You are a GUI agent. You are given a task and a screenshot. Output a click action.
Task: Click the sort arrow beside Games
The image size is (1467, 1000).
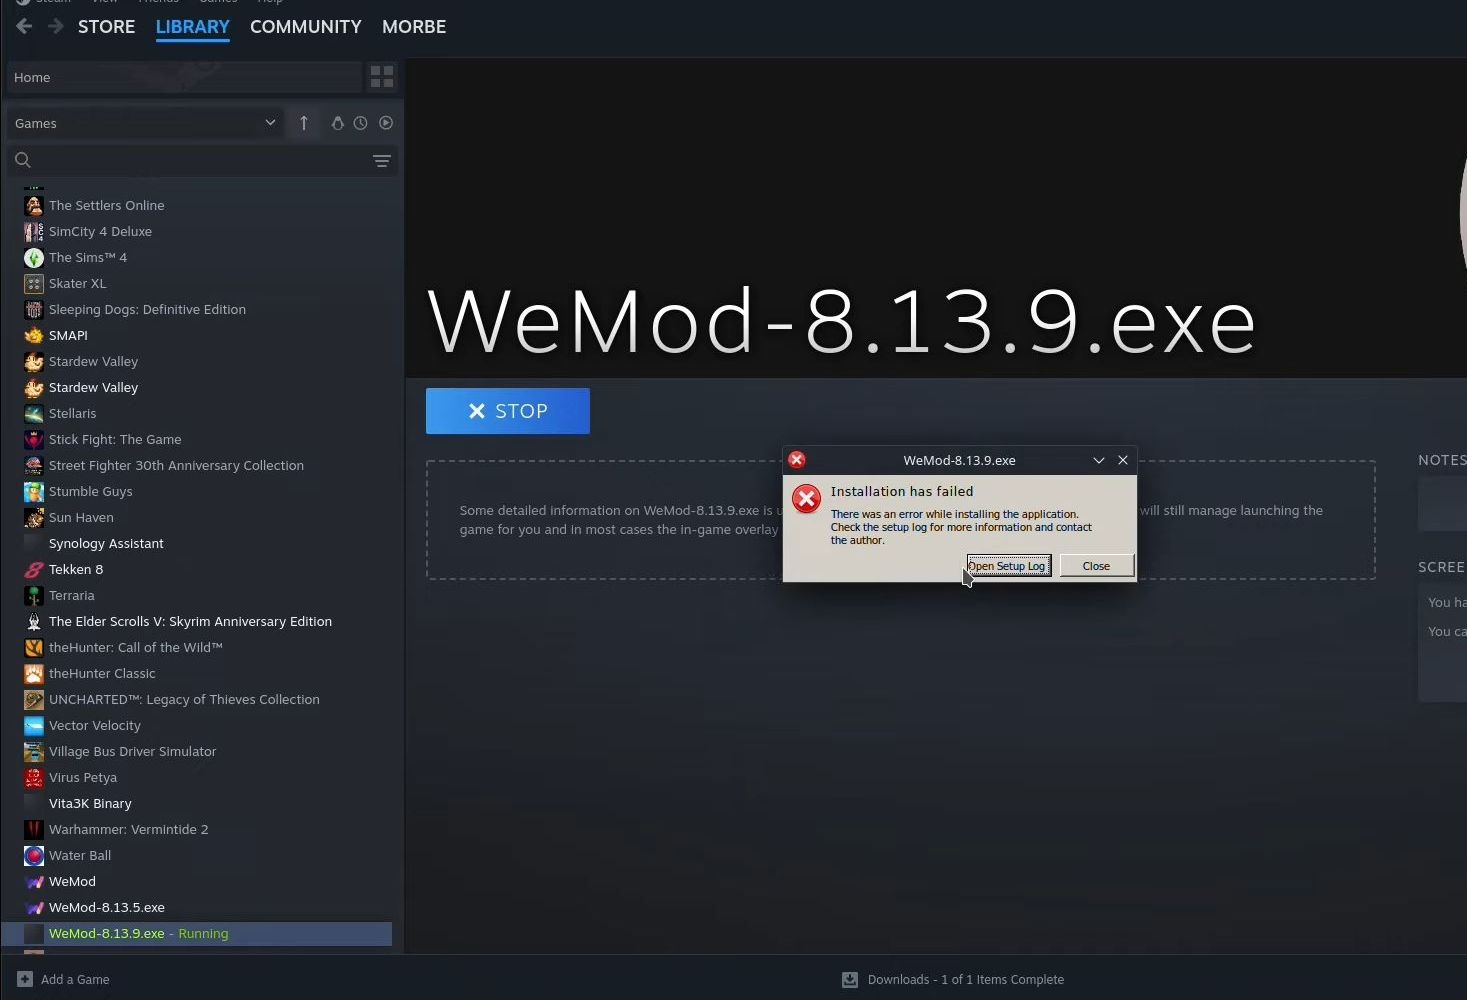pos(304,123)
